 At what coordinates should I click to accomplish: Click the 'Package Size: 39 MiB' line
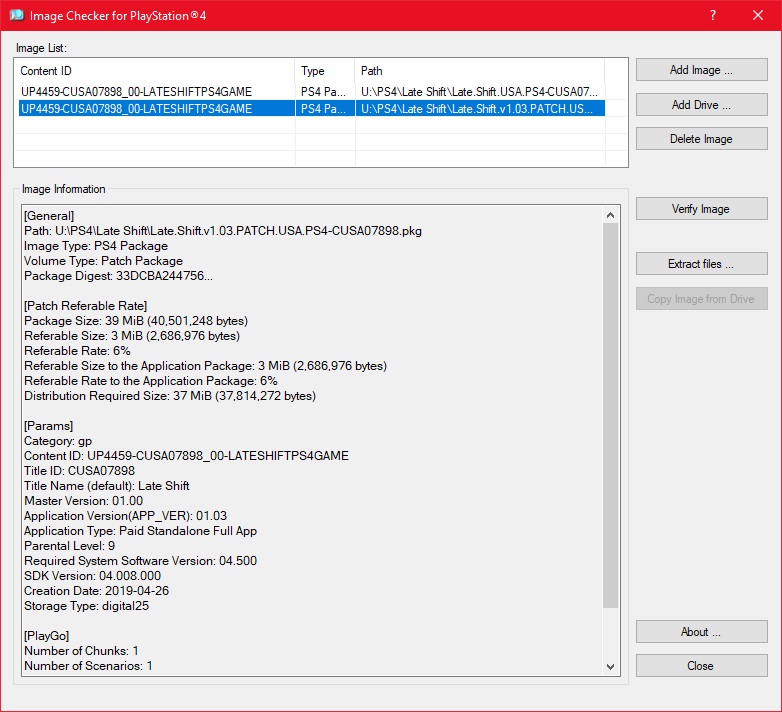[136, 321]
